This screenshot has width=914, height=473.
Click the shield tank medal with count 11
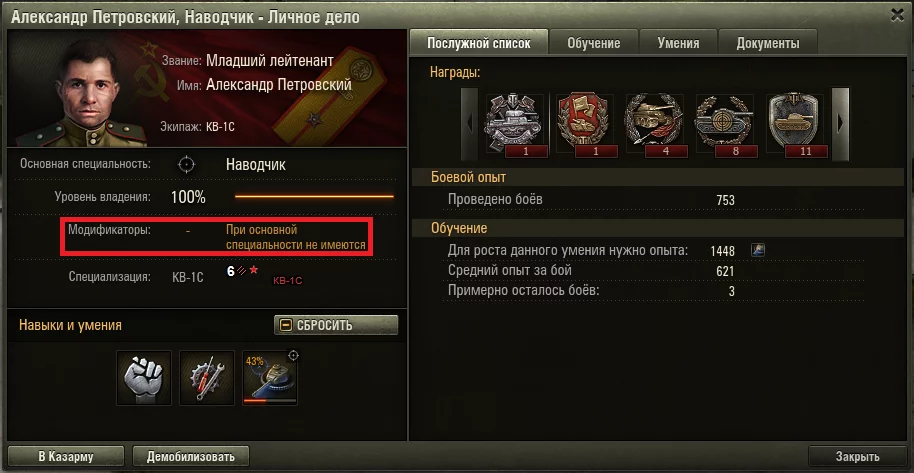point(795,125)
